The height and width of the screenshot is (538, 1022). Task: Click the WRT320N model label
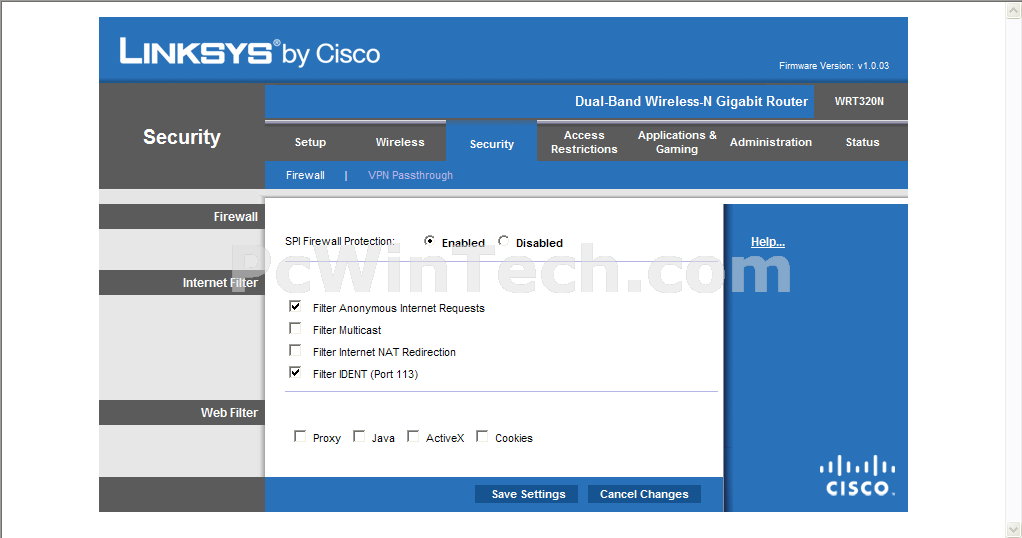point(859,101)
